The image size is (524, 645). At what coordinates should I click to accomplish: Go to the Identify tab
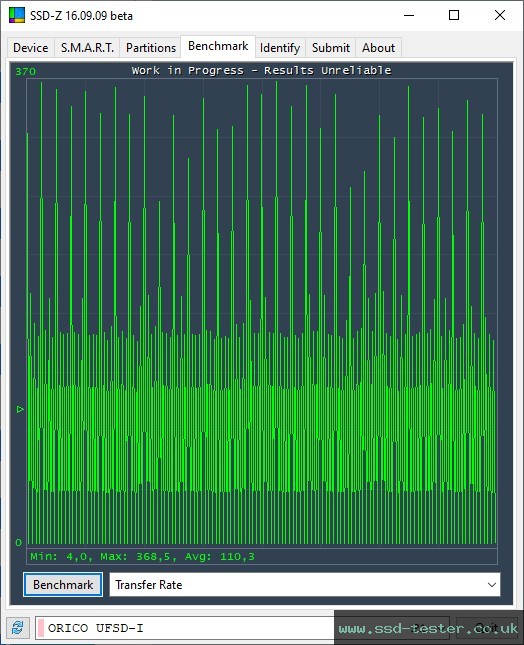point(280,48)
